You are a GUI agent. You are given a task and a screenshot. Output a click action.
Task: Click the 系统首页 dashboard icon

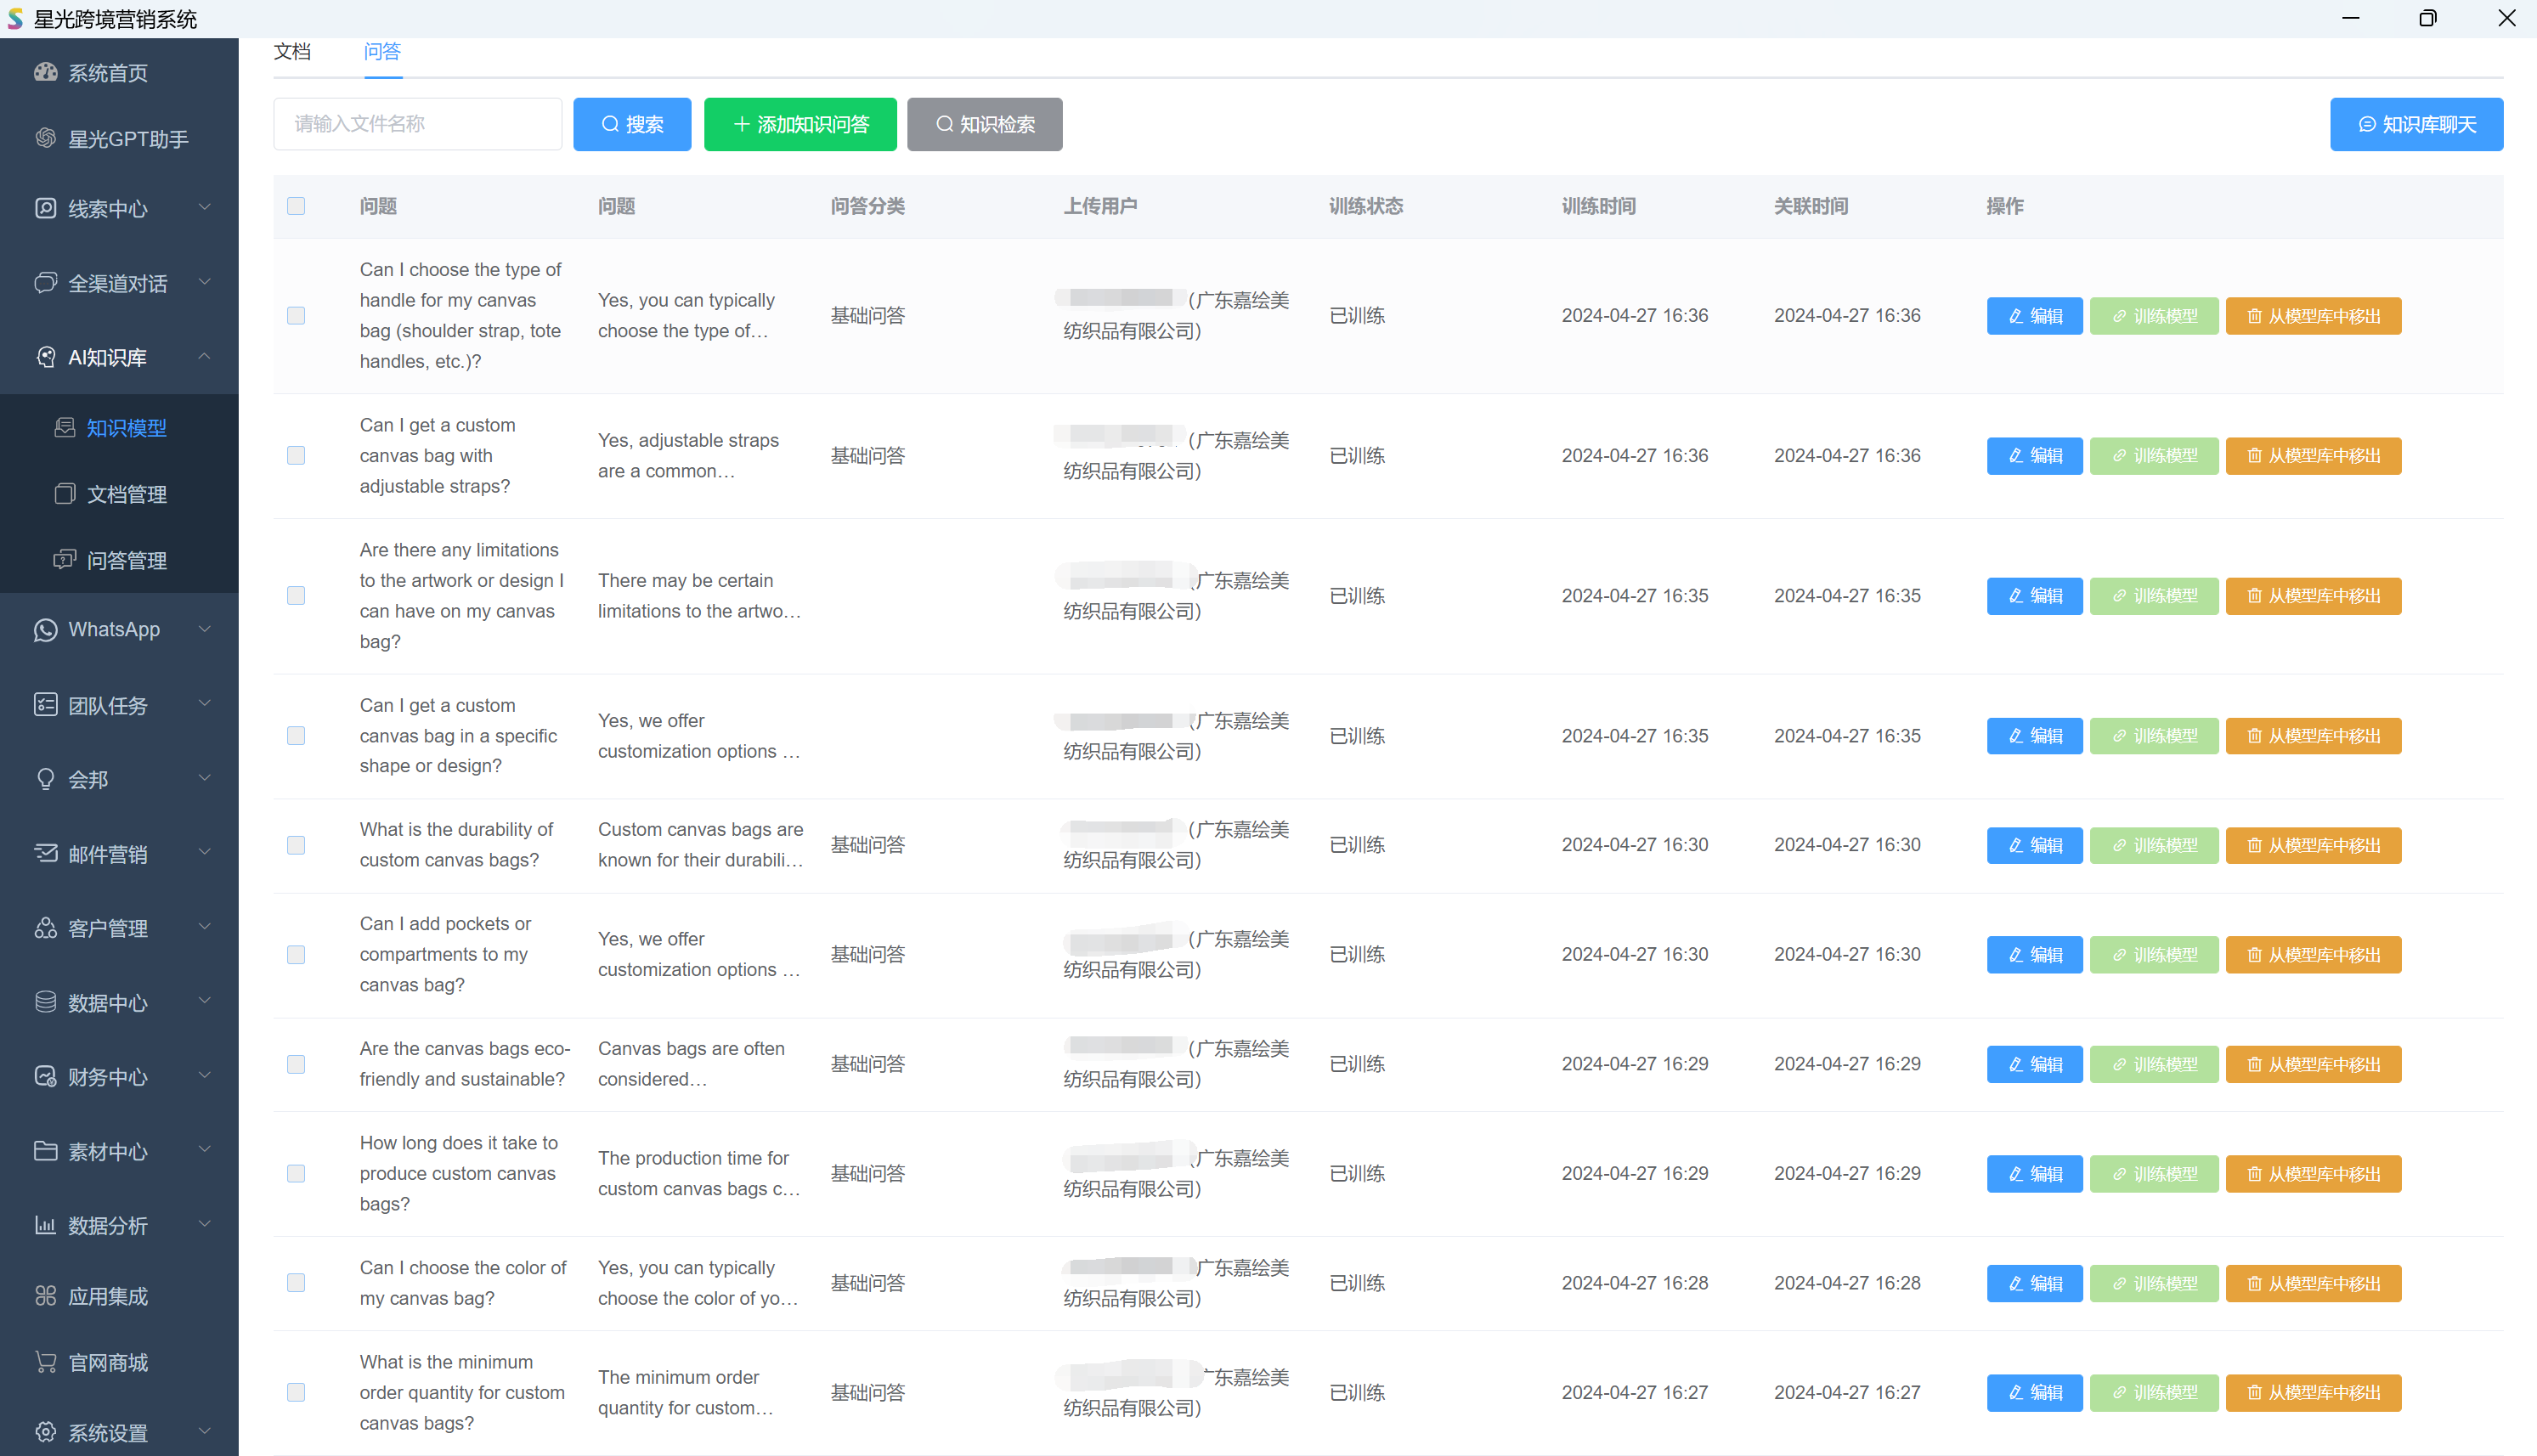point(45,72)
